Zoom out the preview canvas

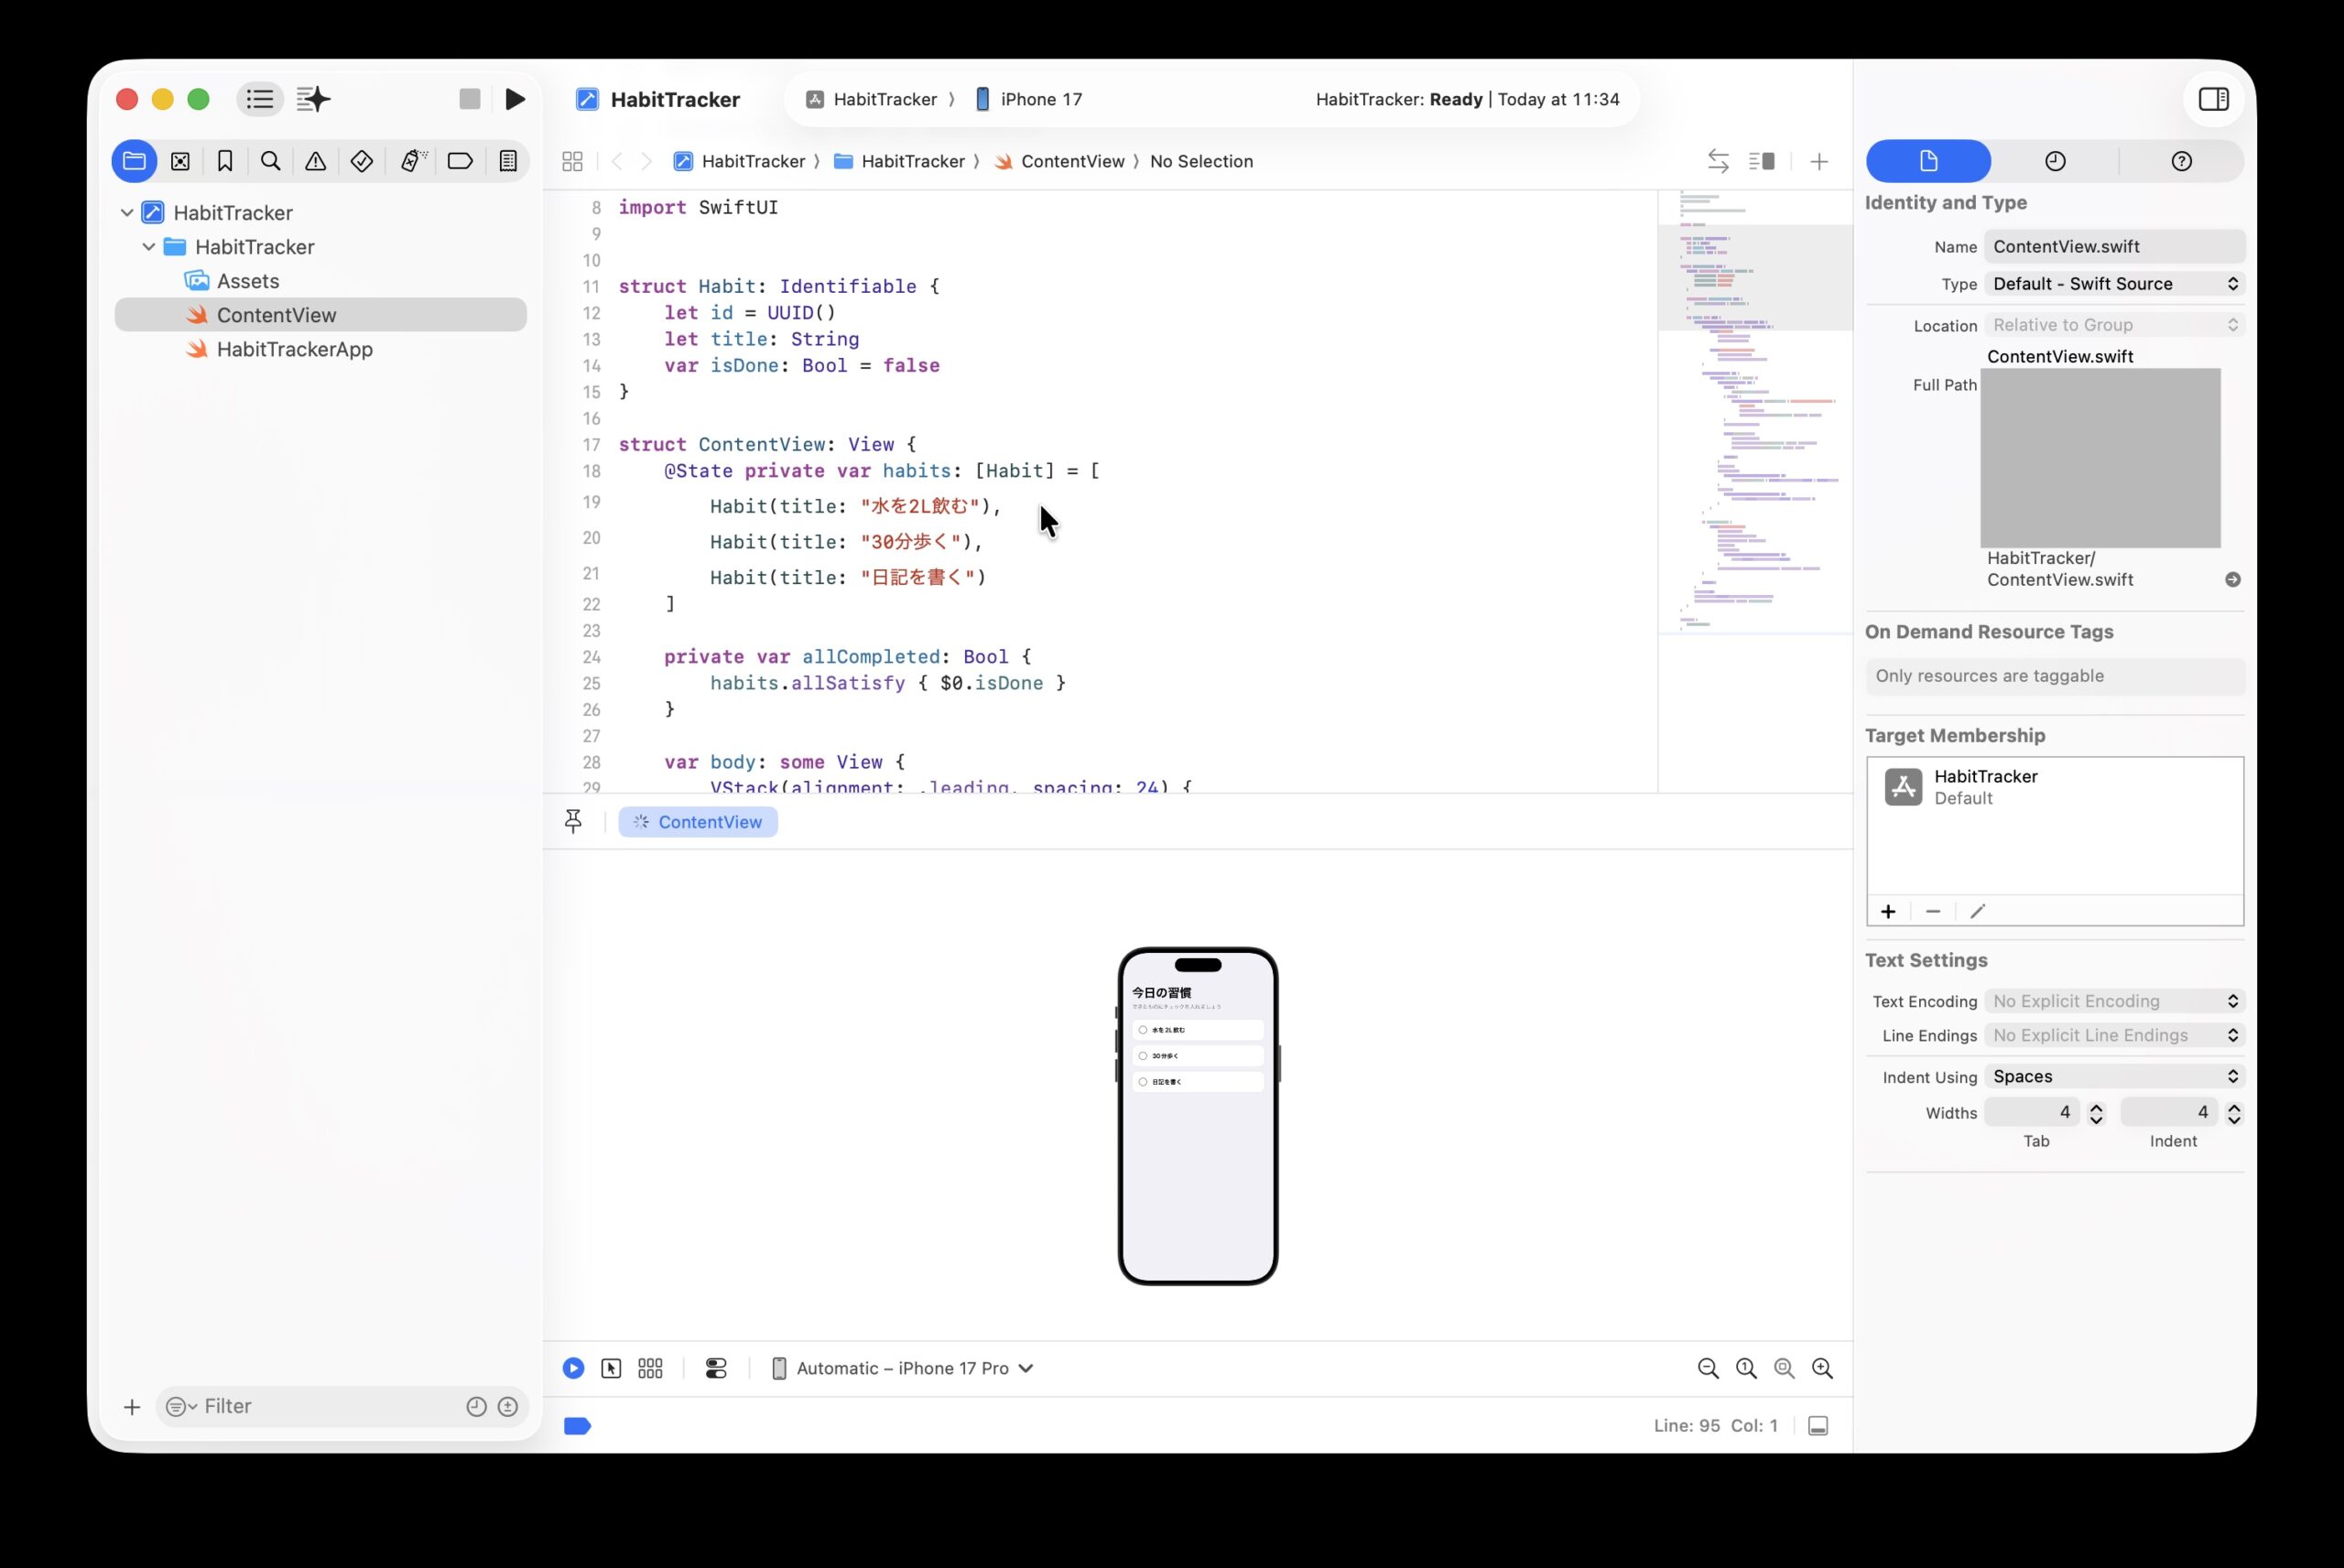point(1708,1368)
